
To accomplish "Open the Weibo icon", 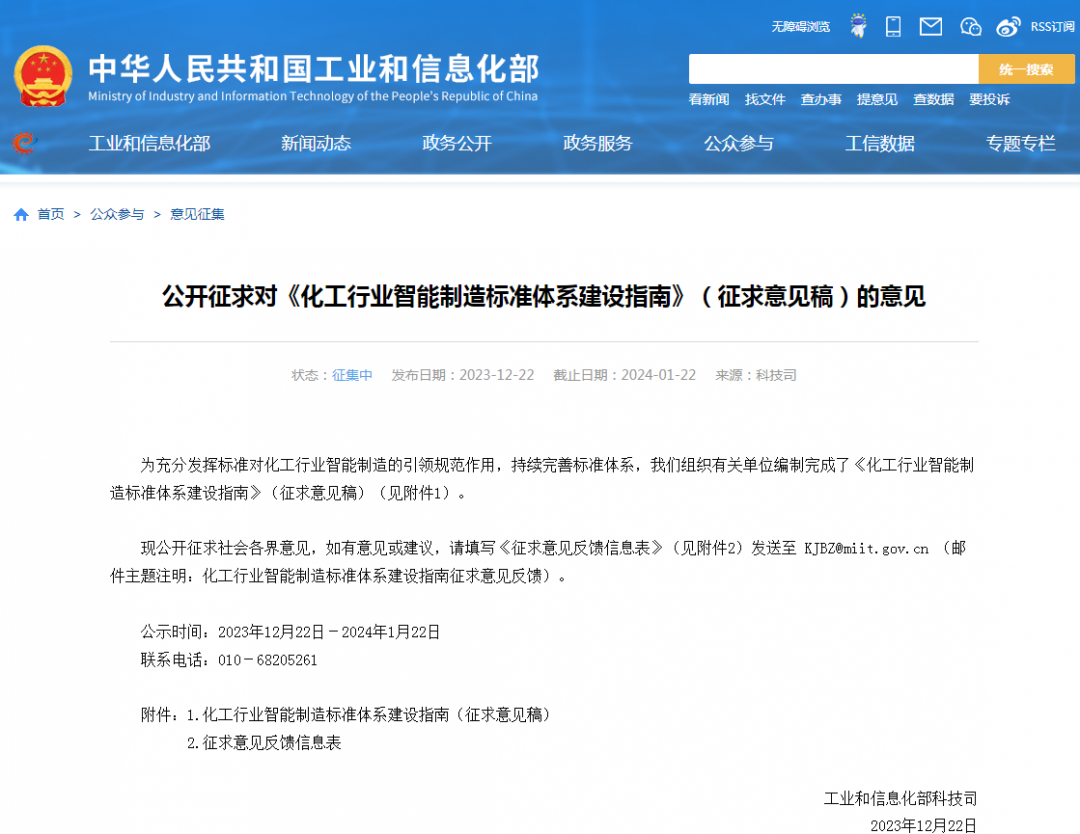I will [x=1009, y=26].
